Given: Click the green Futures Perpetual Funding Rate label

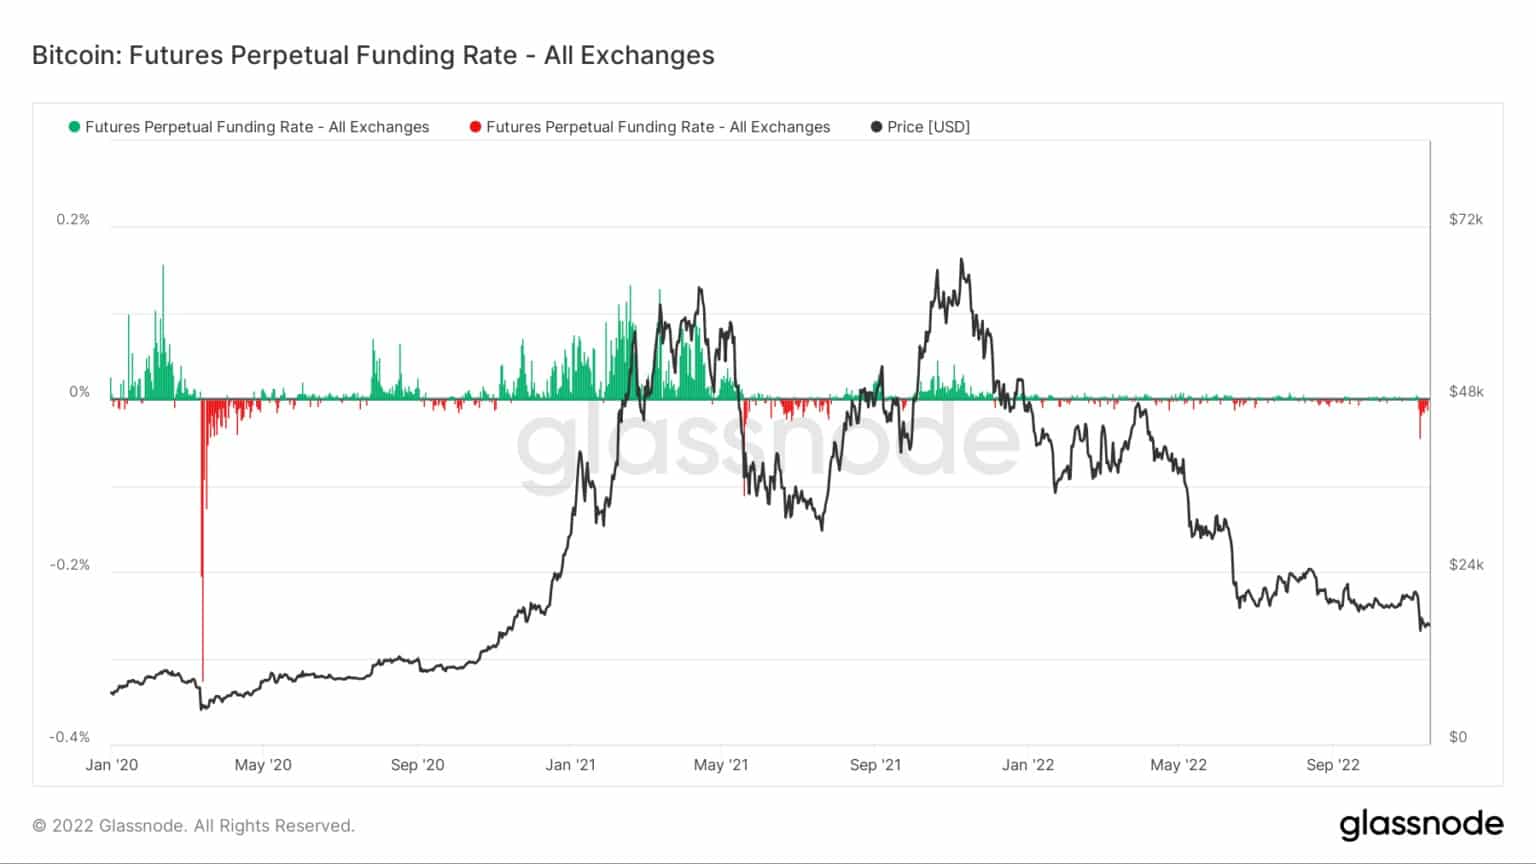Looking at the screenshot, I should coord(257,127).
